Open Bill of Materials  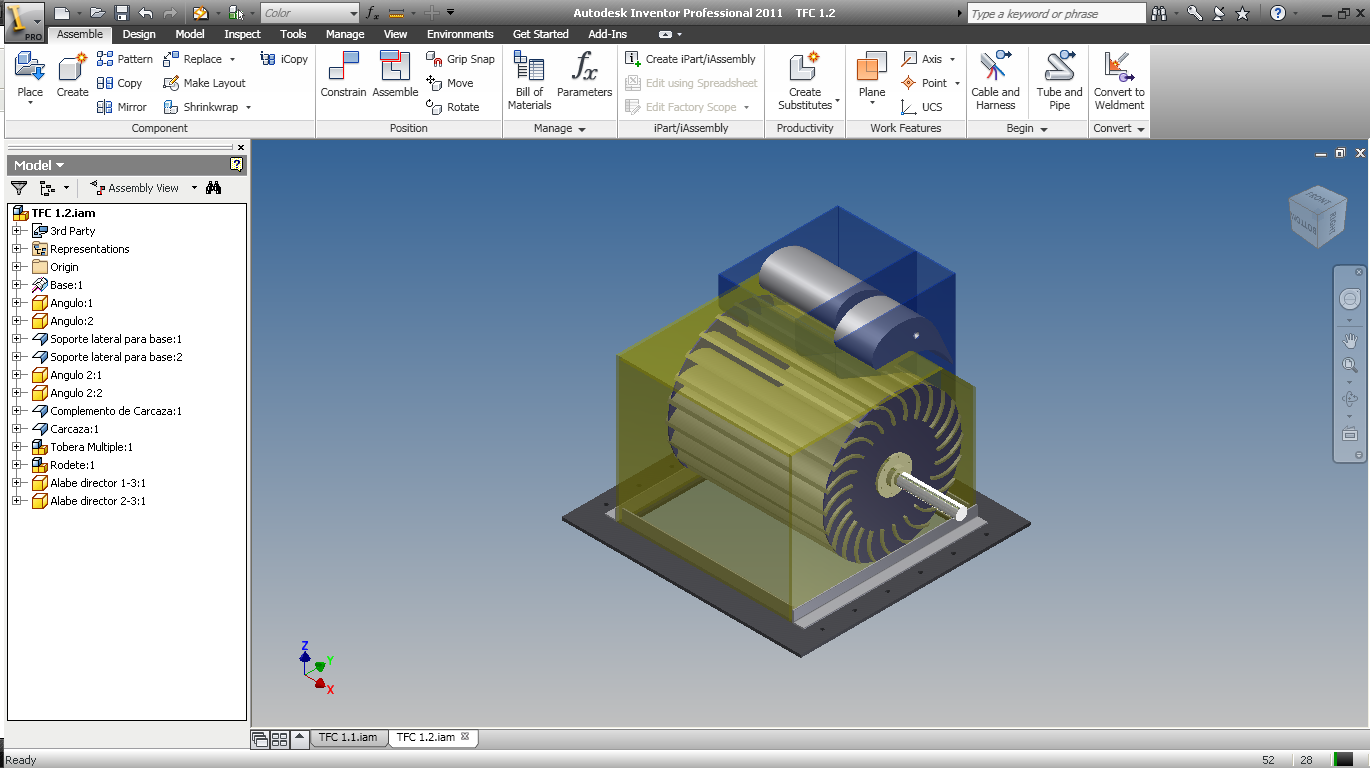click(x=529, y=80)
